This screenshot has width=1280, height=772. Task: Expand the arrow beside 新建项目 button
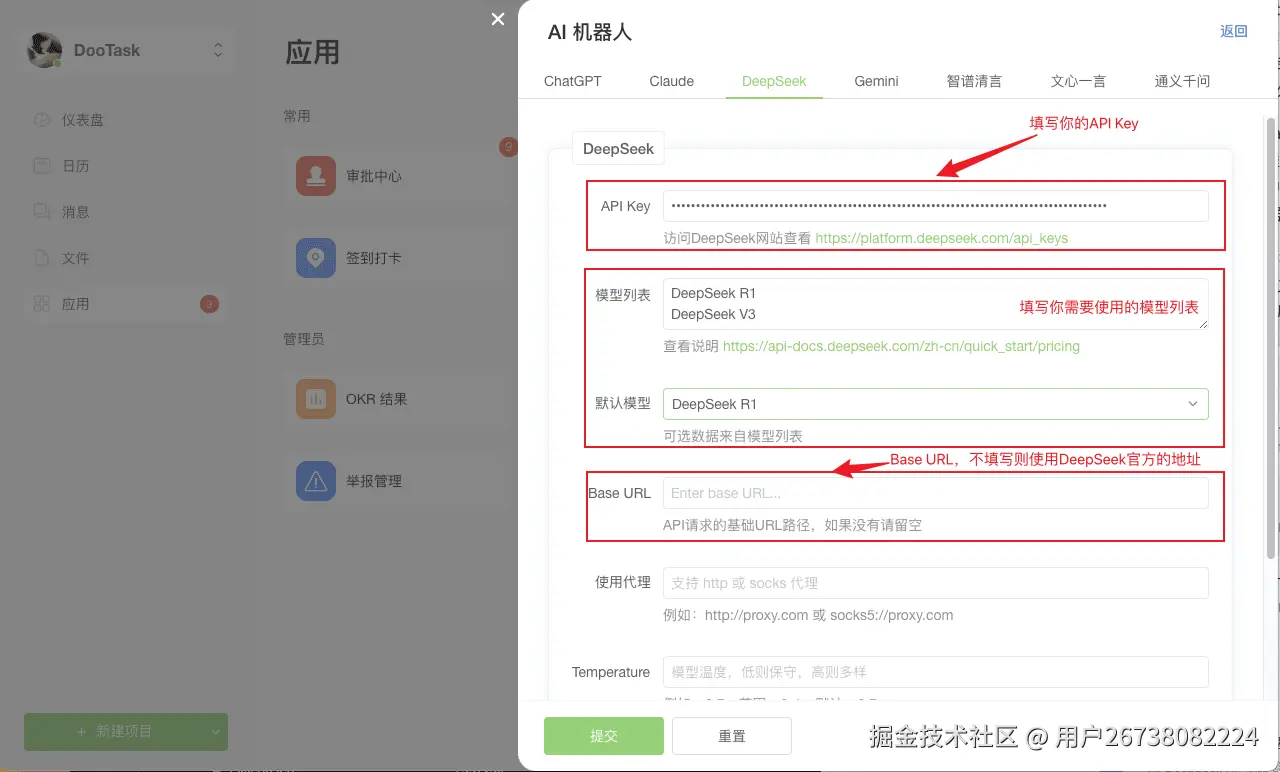(x=216, y=732)
